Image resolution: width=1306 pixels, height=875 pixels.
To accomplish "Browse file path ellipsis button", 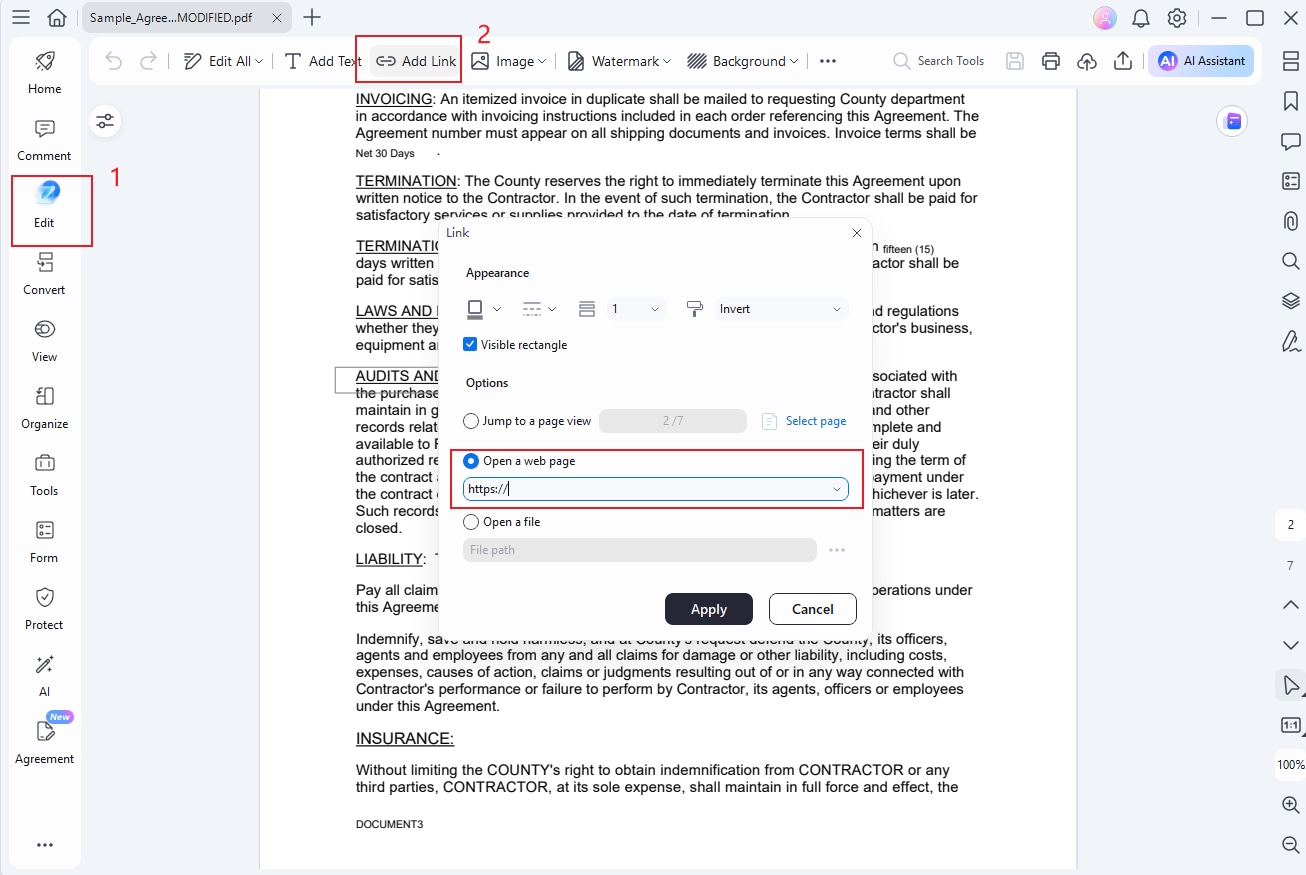I will [x=837, y=550].
